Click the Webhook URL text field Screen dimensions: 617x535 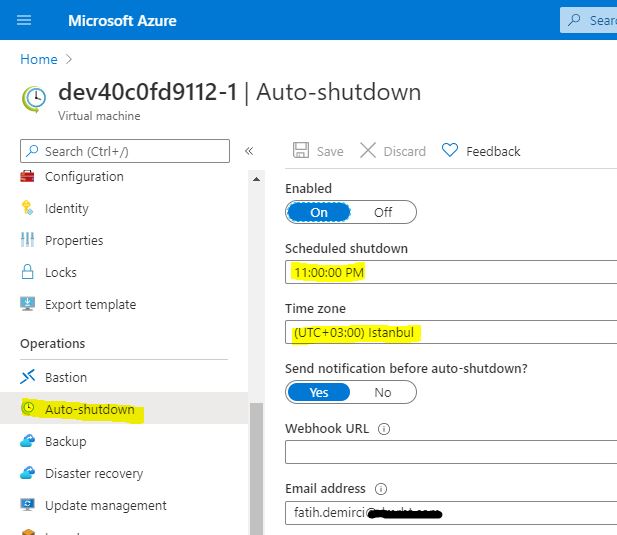click(451, 452)
